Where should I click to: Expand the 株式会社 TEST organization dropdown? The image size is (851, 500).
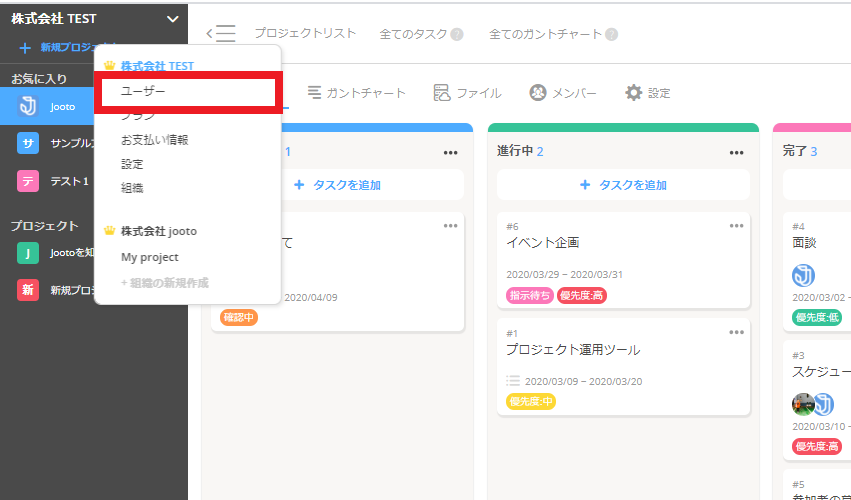pos(172,19)
